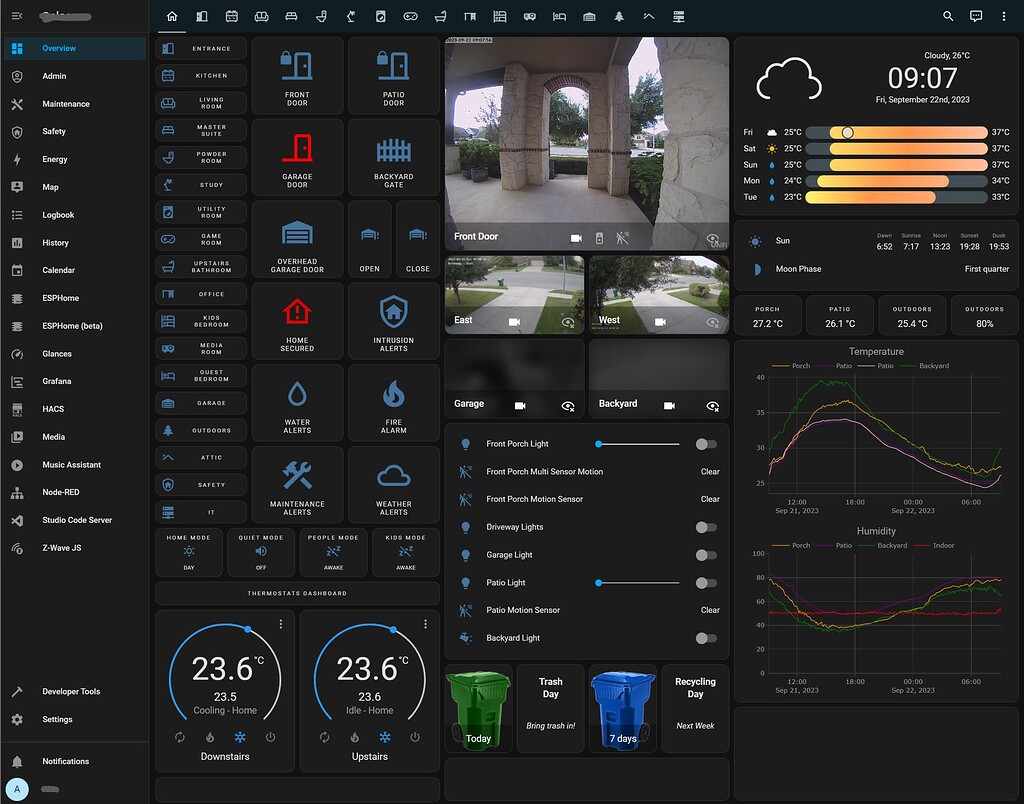The height and width of the screenshot is (804, 1024).
Task: Click the eye icon on the Garage camera card
Action: pyautogui.click(x=568, y=406)
